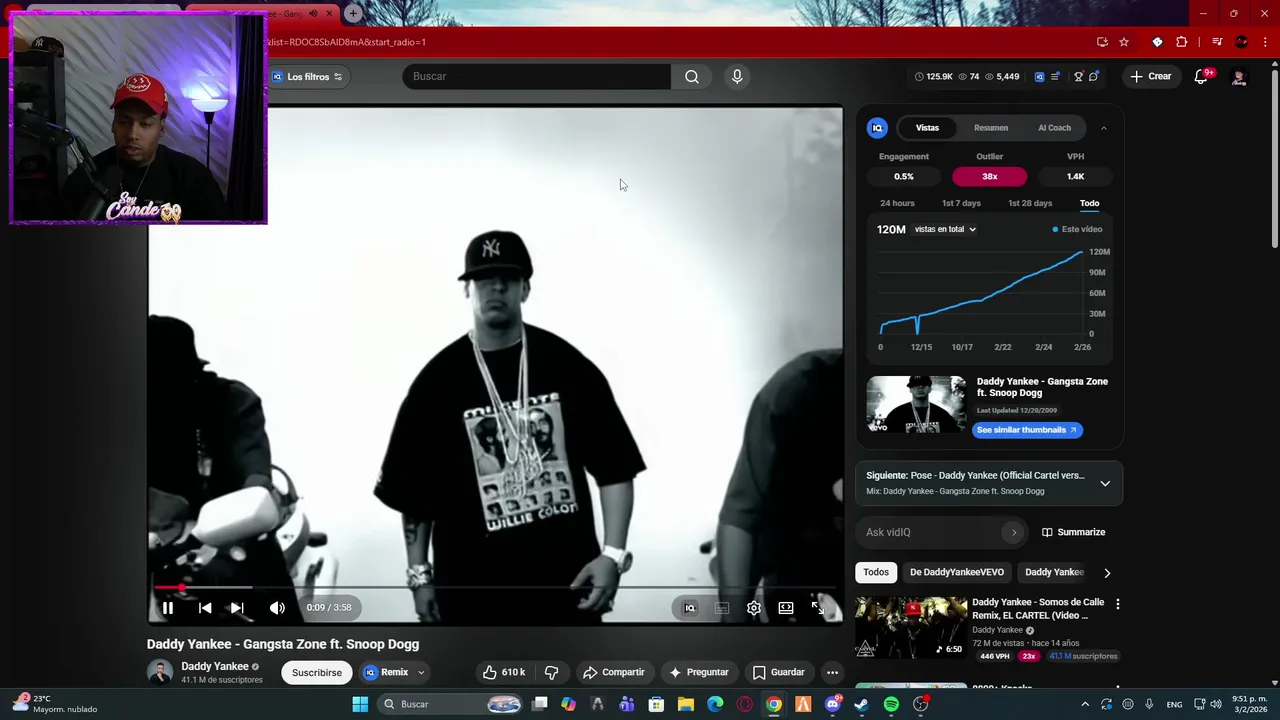Screen dimensions: 1280x720
Task: Switch to the Resumen tab
Action: click(991, 128)
